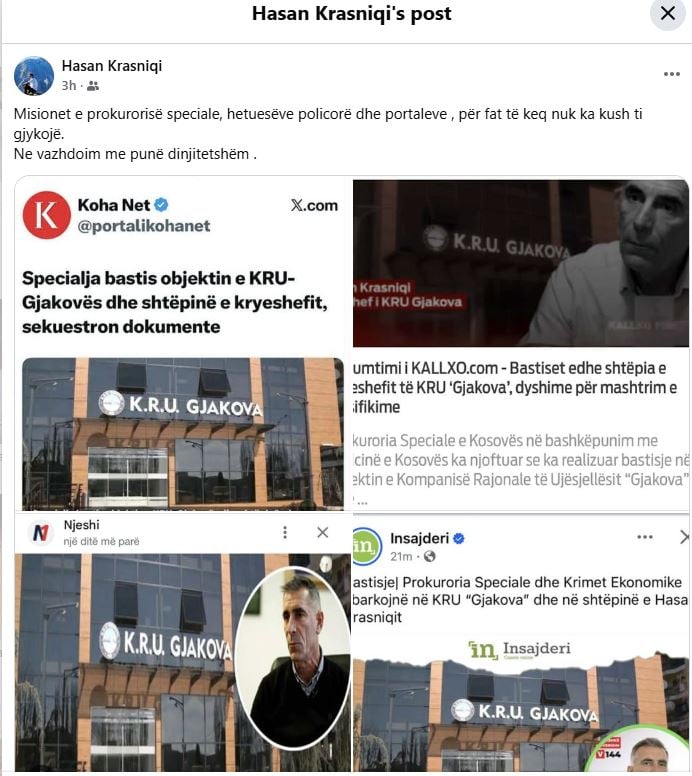Open the Koha Net K.R.U. Gjakova building image
Viewport: 692px width, 776px height.
click(183, 434)
